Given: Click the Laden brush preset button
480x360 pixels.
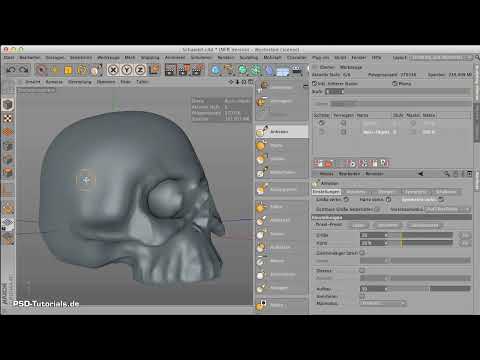Looking at the screenshot, I should 359,225.
